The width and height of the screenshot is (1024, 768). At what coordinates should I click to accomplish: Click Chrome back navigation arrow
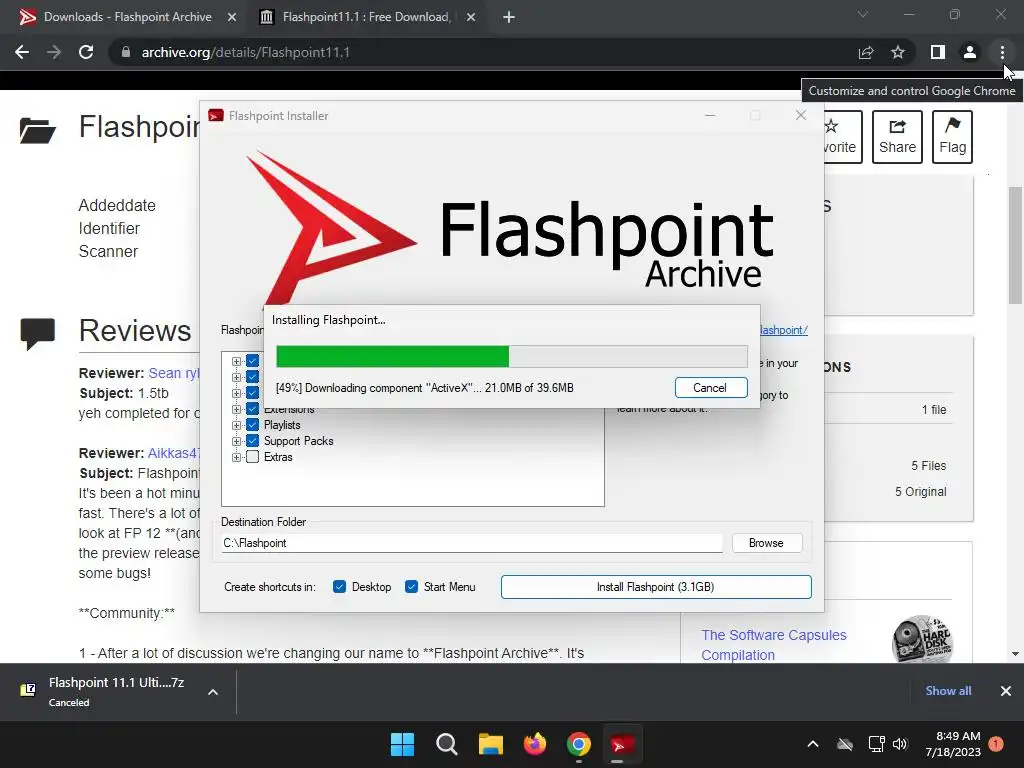[x=22, y=52]
